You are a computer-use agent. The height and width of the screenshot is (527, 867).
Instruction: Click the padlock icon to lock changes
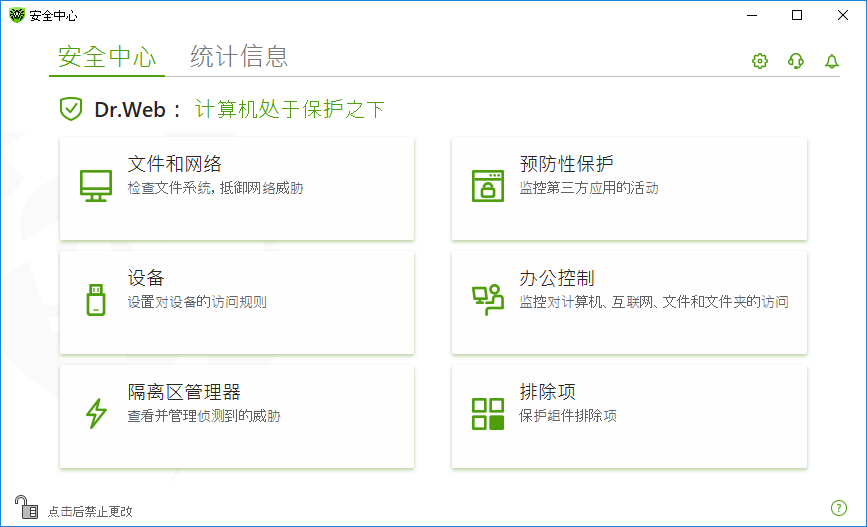[26, 507]
